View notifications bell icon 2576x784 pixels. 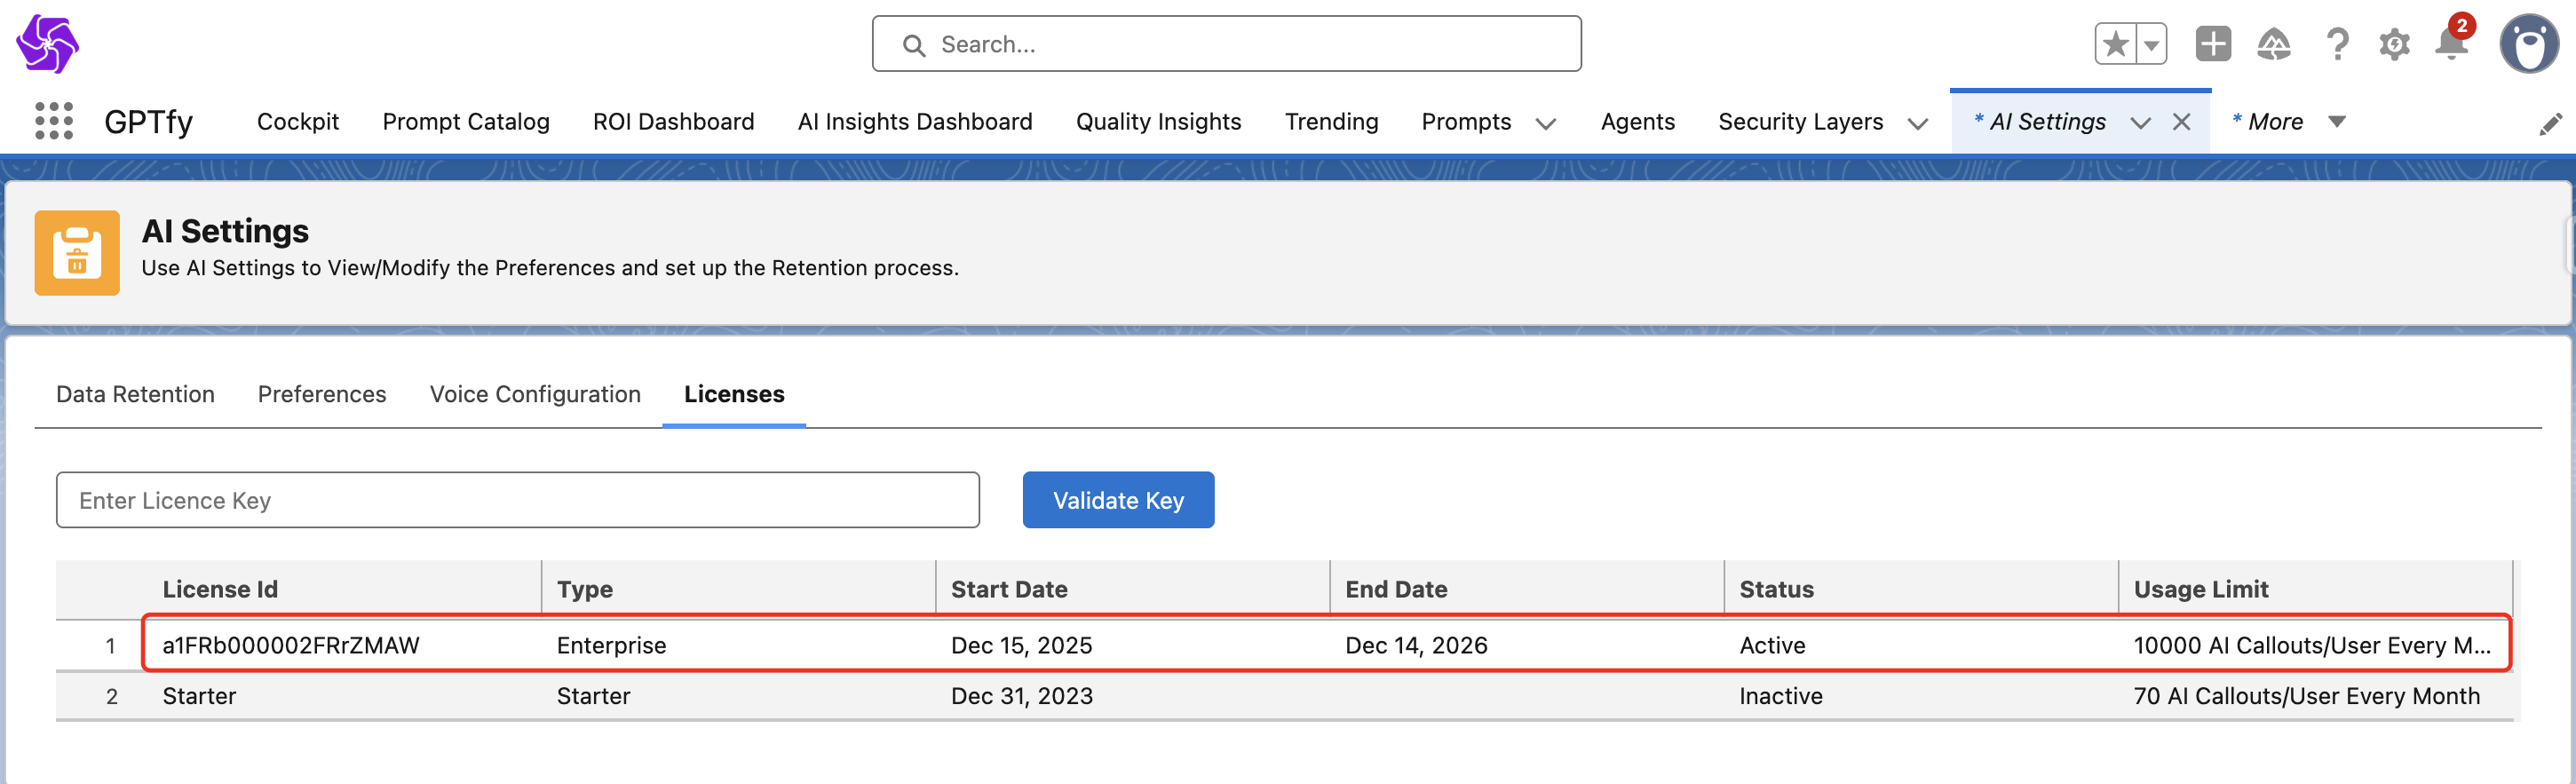tap(2451, 44)
